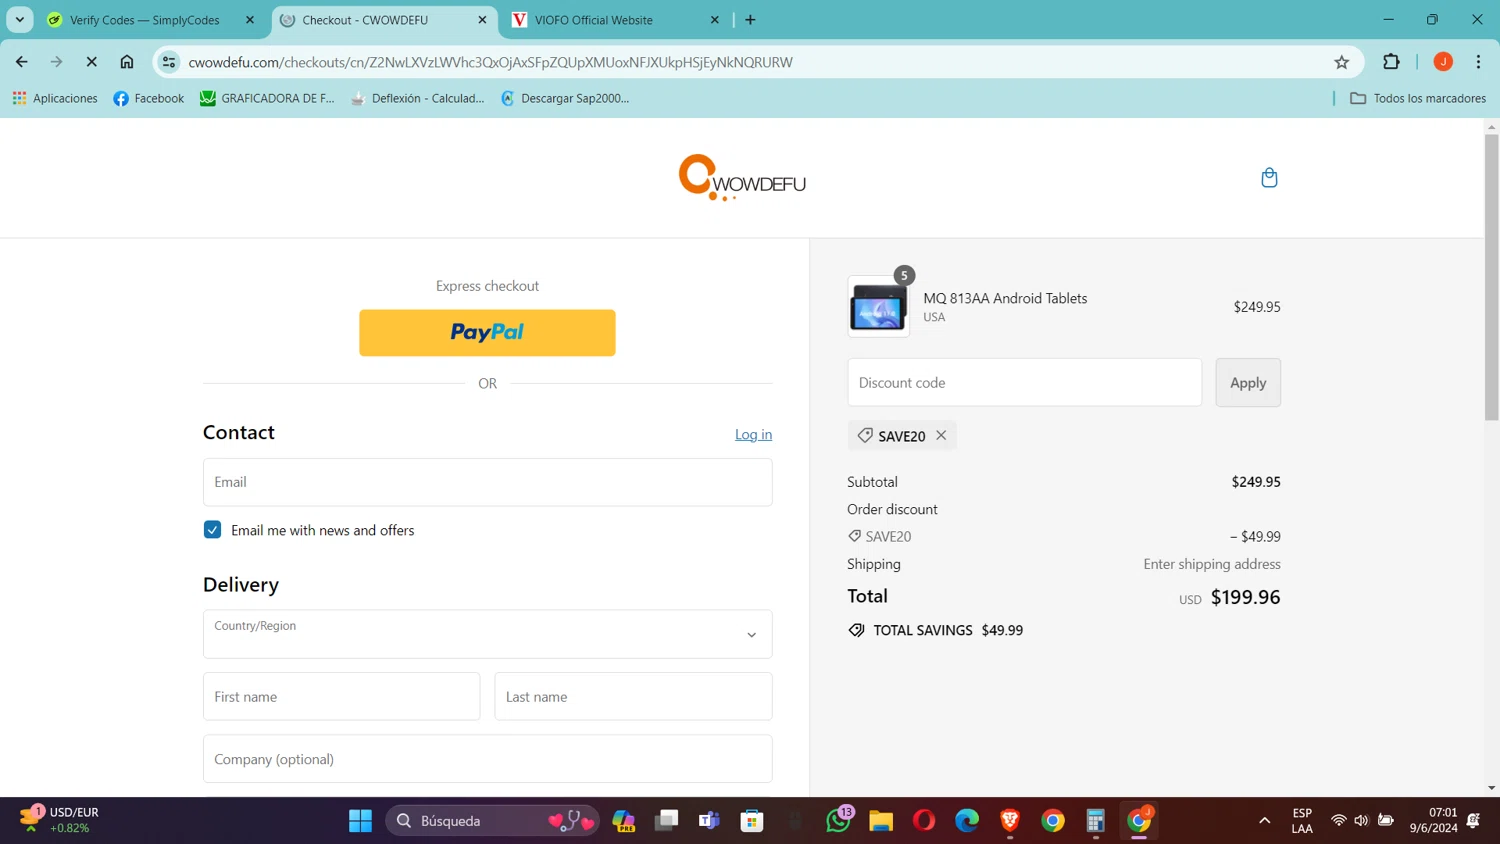
Task: Open the Wi-Fi network tray icon
Action: click(1338, 821)
